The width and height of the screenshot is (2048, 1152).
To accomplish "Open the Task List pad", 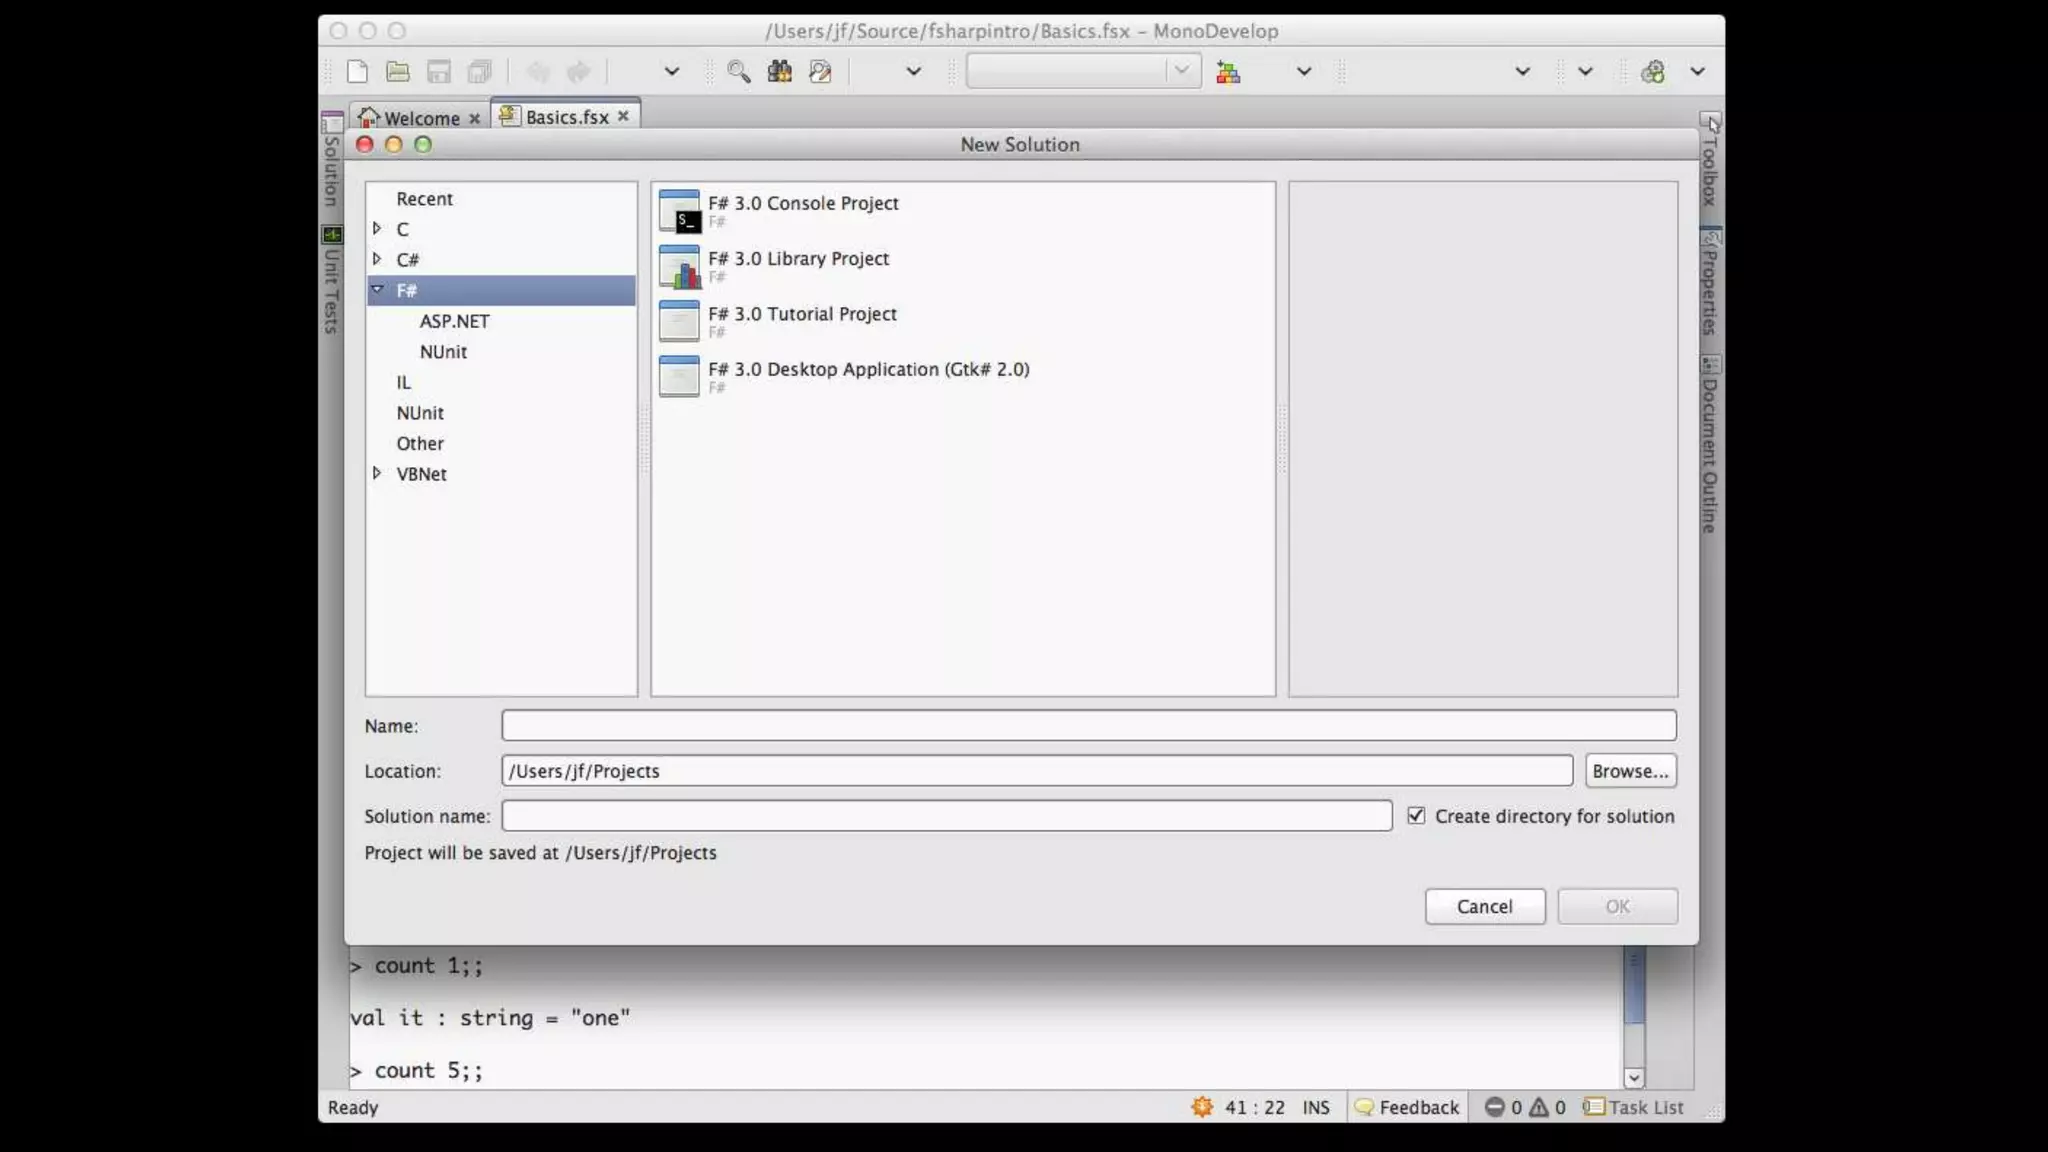I will click(1634, 1107).
